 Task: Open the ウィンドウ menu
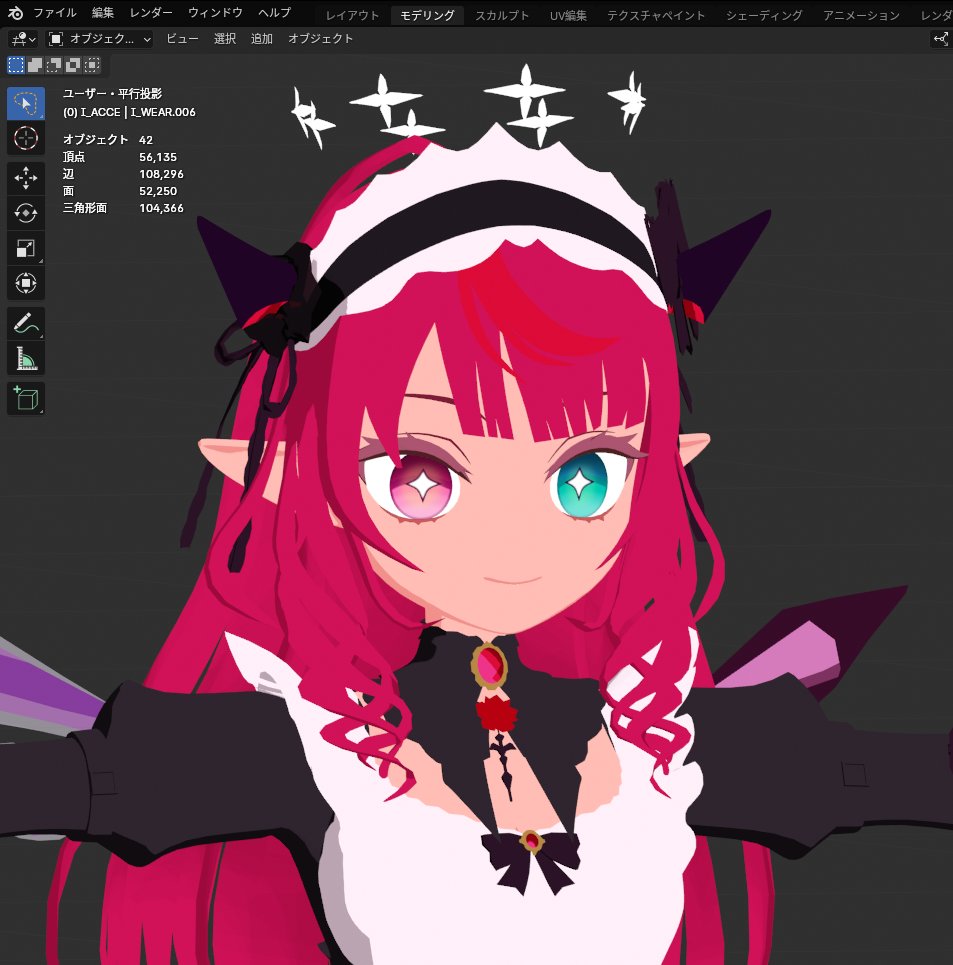tap(215, 12)
